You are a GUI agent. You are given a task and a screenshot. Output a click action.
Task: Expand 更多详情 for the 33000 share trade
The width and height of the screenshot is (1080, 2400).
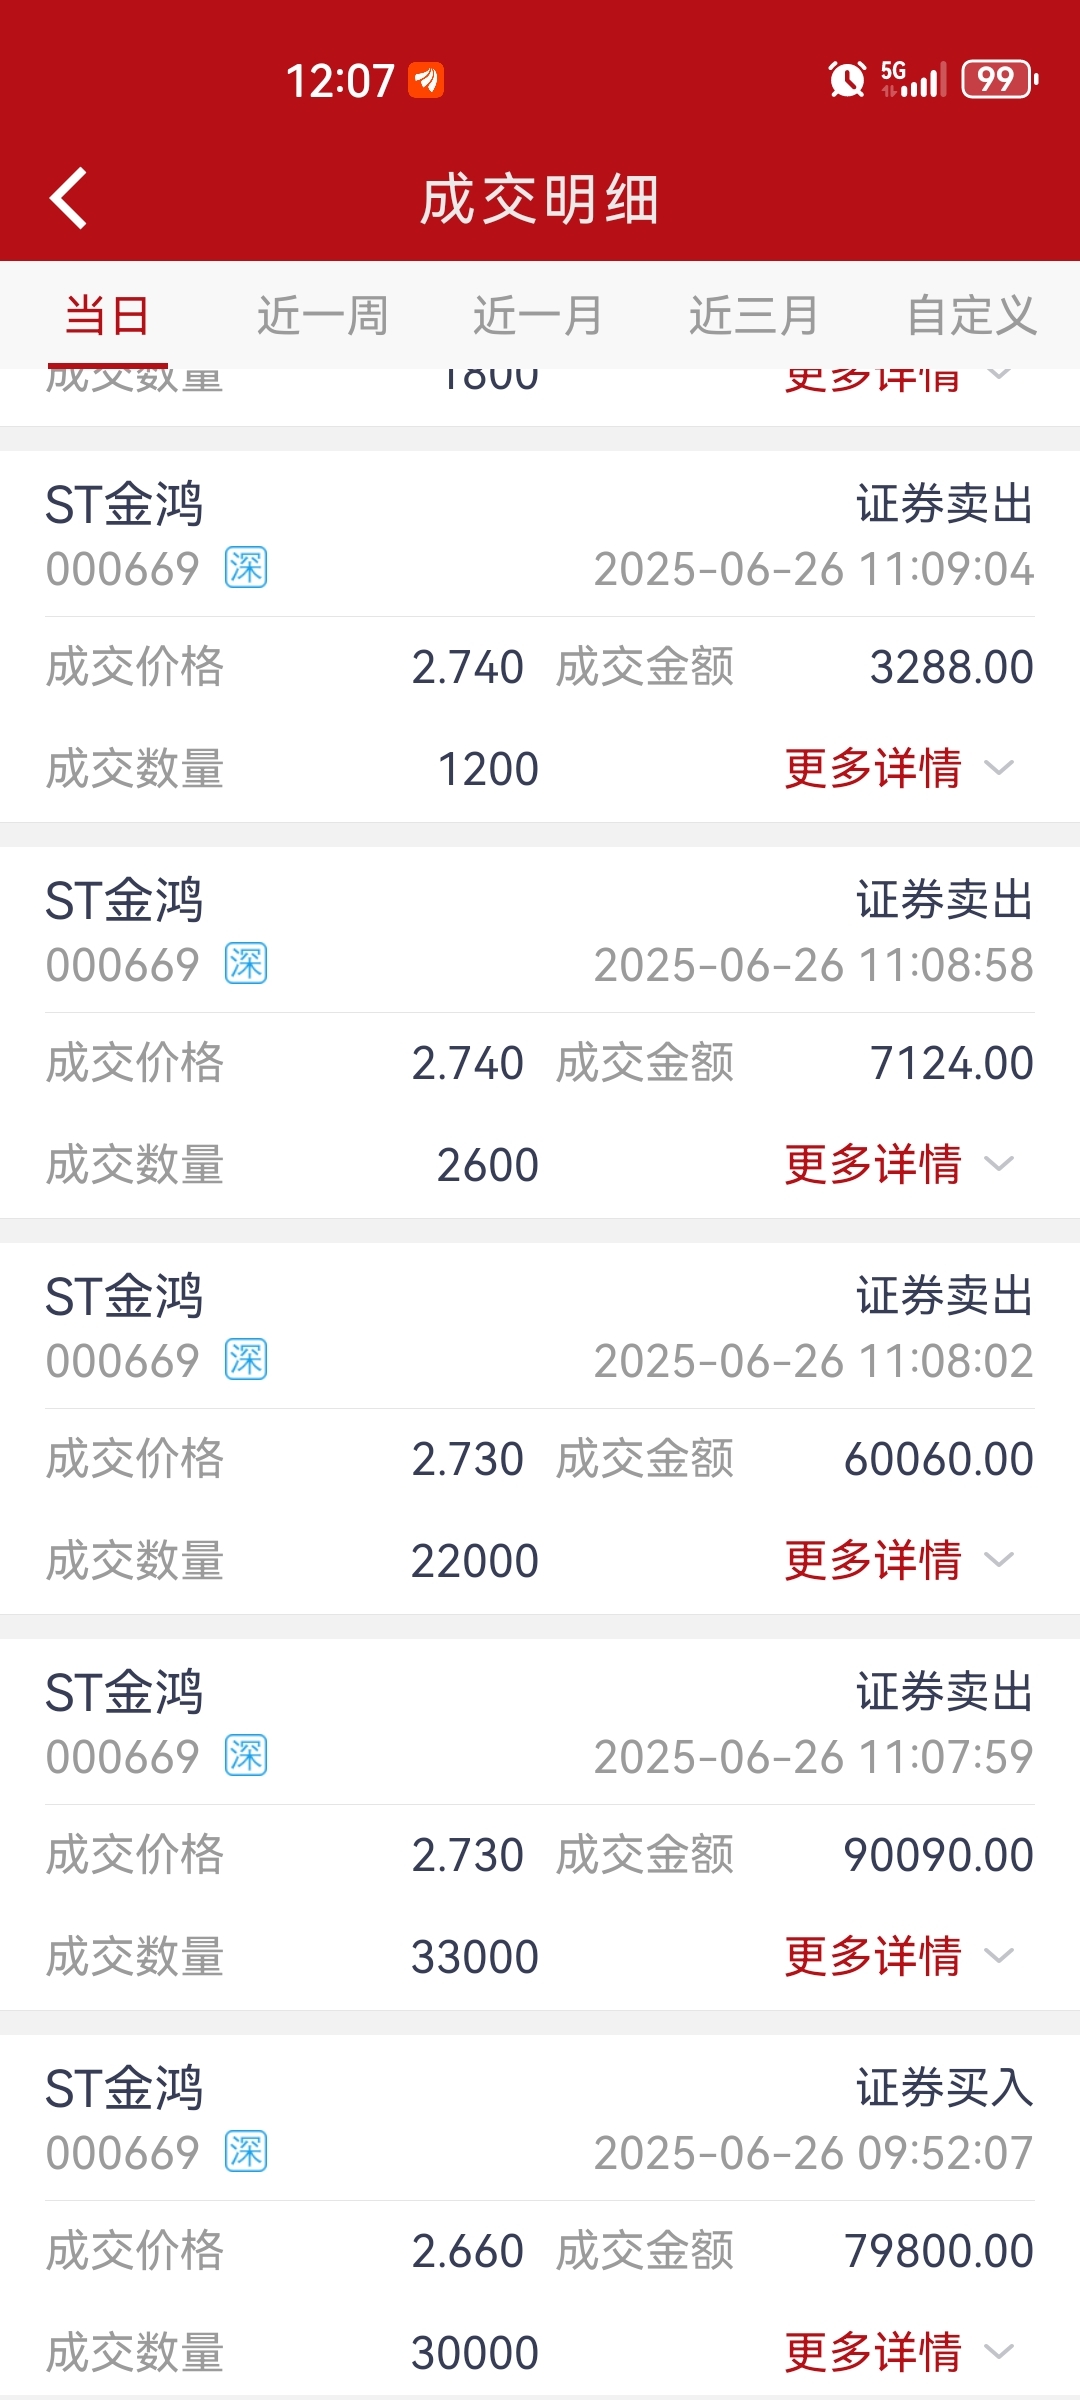point(899,1956)
